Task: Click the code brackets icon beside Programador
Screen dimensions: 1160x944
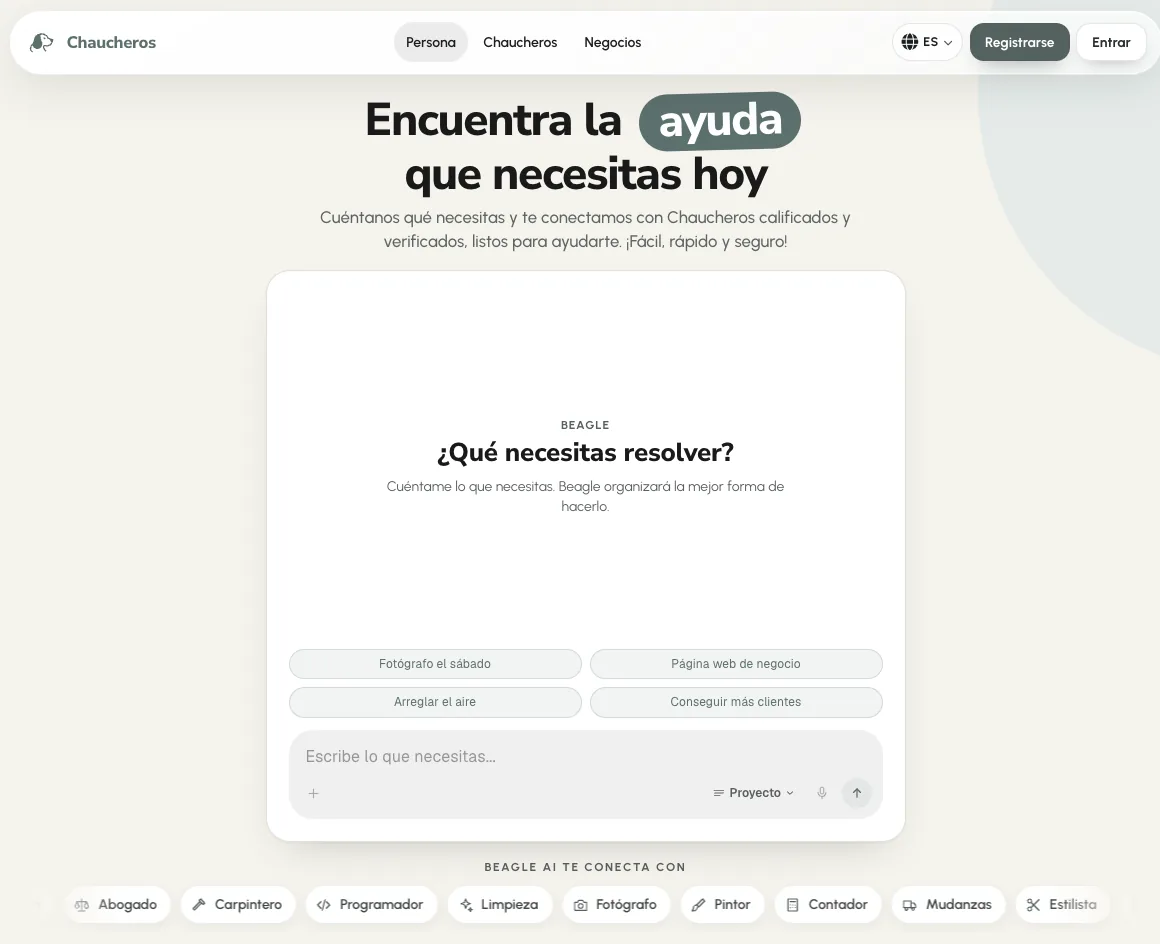Action: 323,904
